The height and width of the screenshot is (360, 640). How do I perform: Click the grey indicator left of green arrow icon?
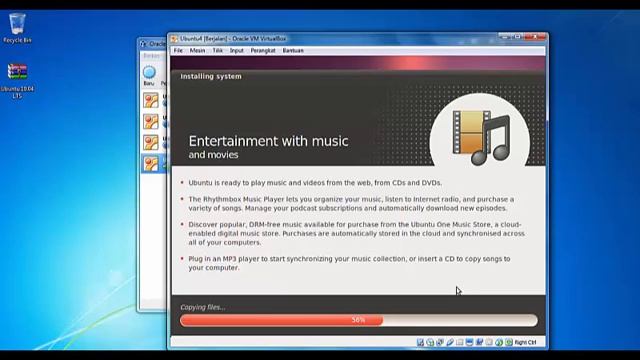pos(489,342)
